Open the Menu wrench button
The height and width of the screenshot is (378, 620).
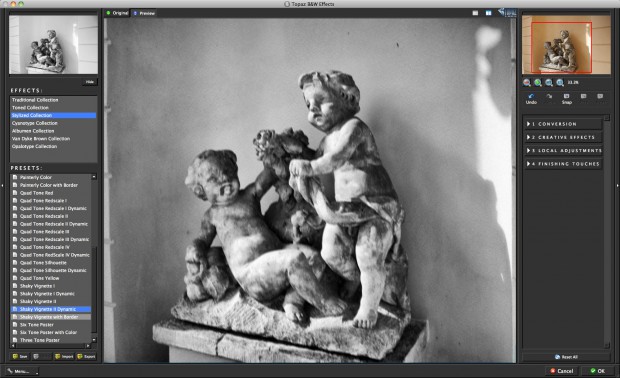point(22,371)
